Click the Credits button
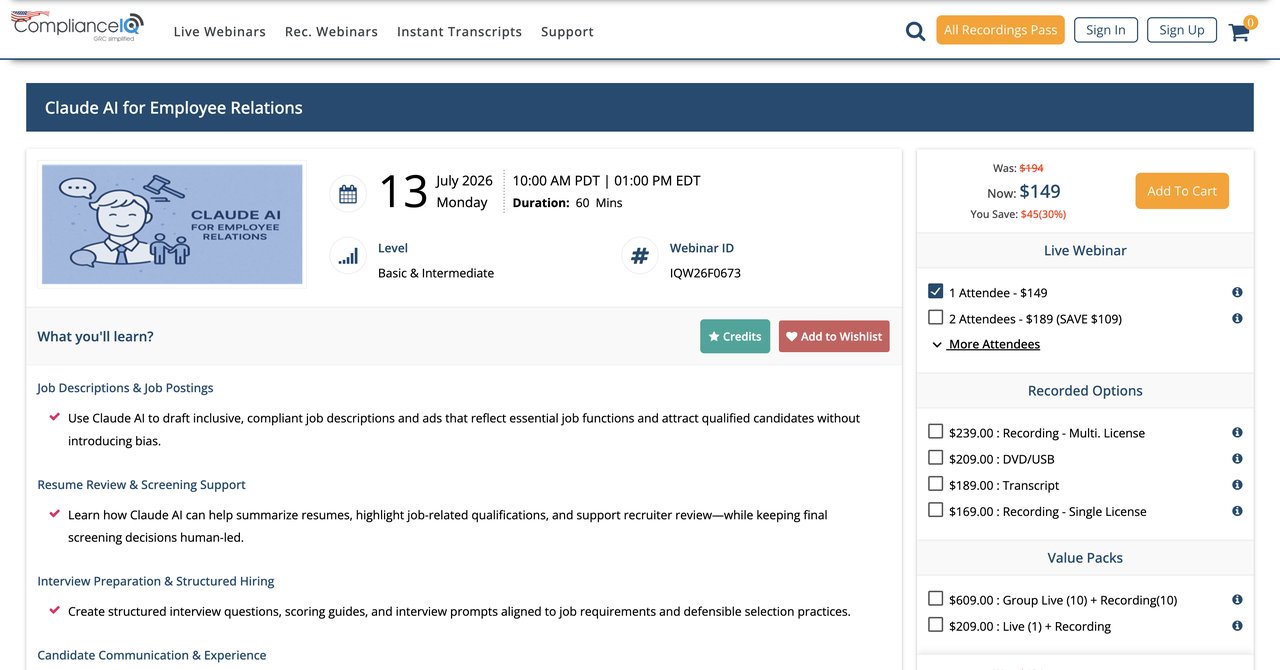The width and height of the screenshot is (1280, 670). coord(735,336)
